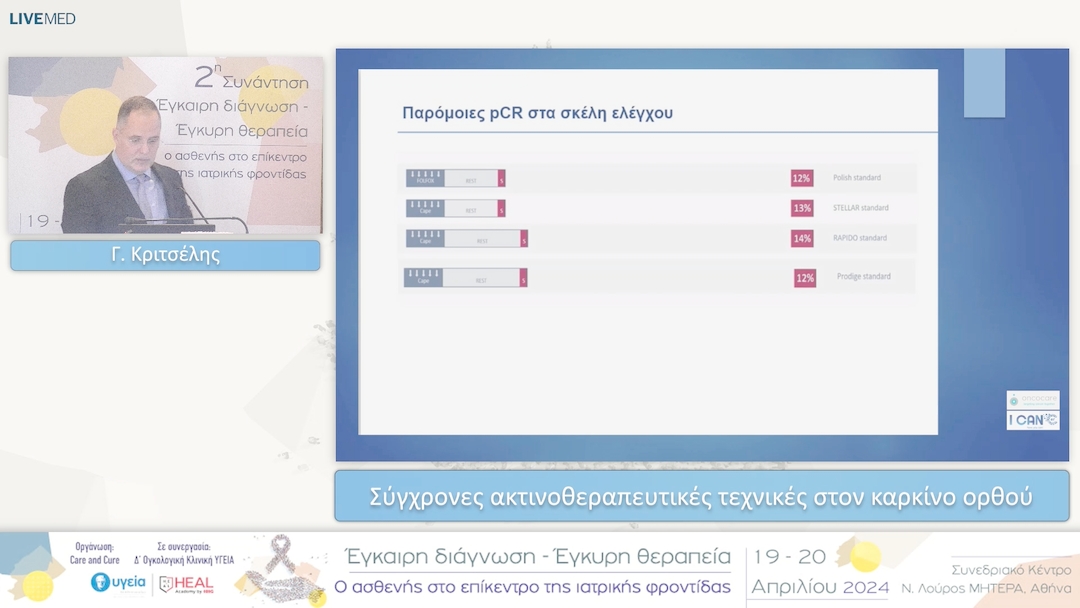Image resolution: width=1080 pixels, height=608 pixels.
Task: Click the LIVEMED logo
Action: (42, 18)
